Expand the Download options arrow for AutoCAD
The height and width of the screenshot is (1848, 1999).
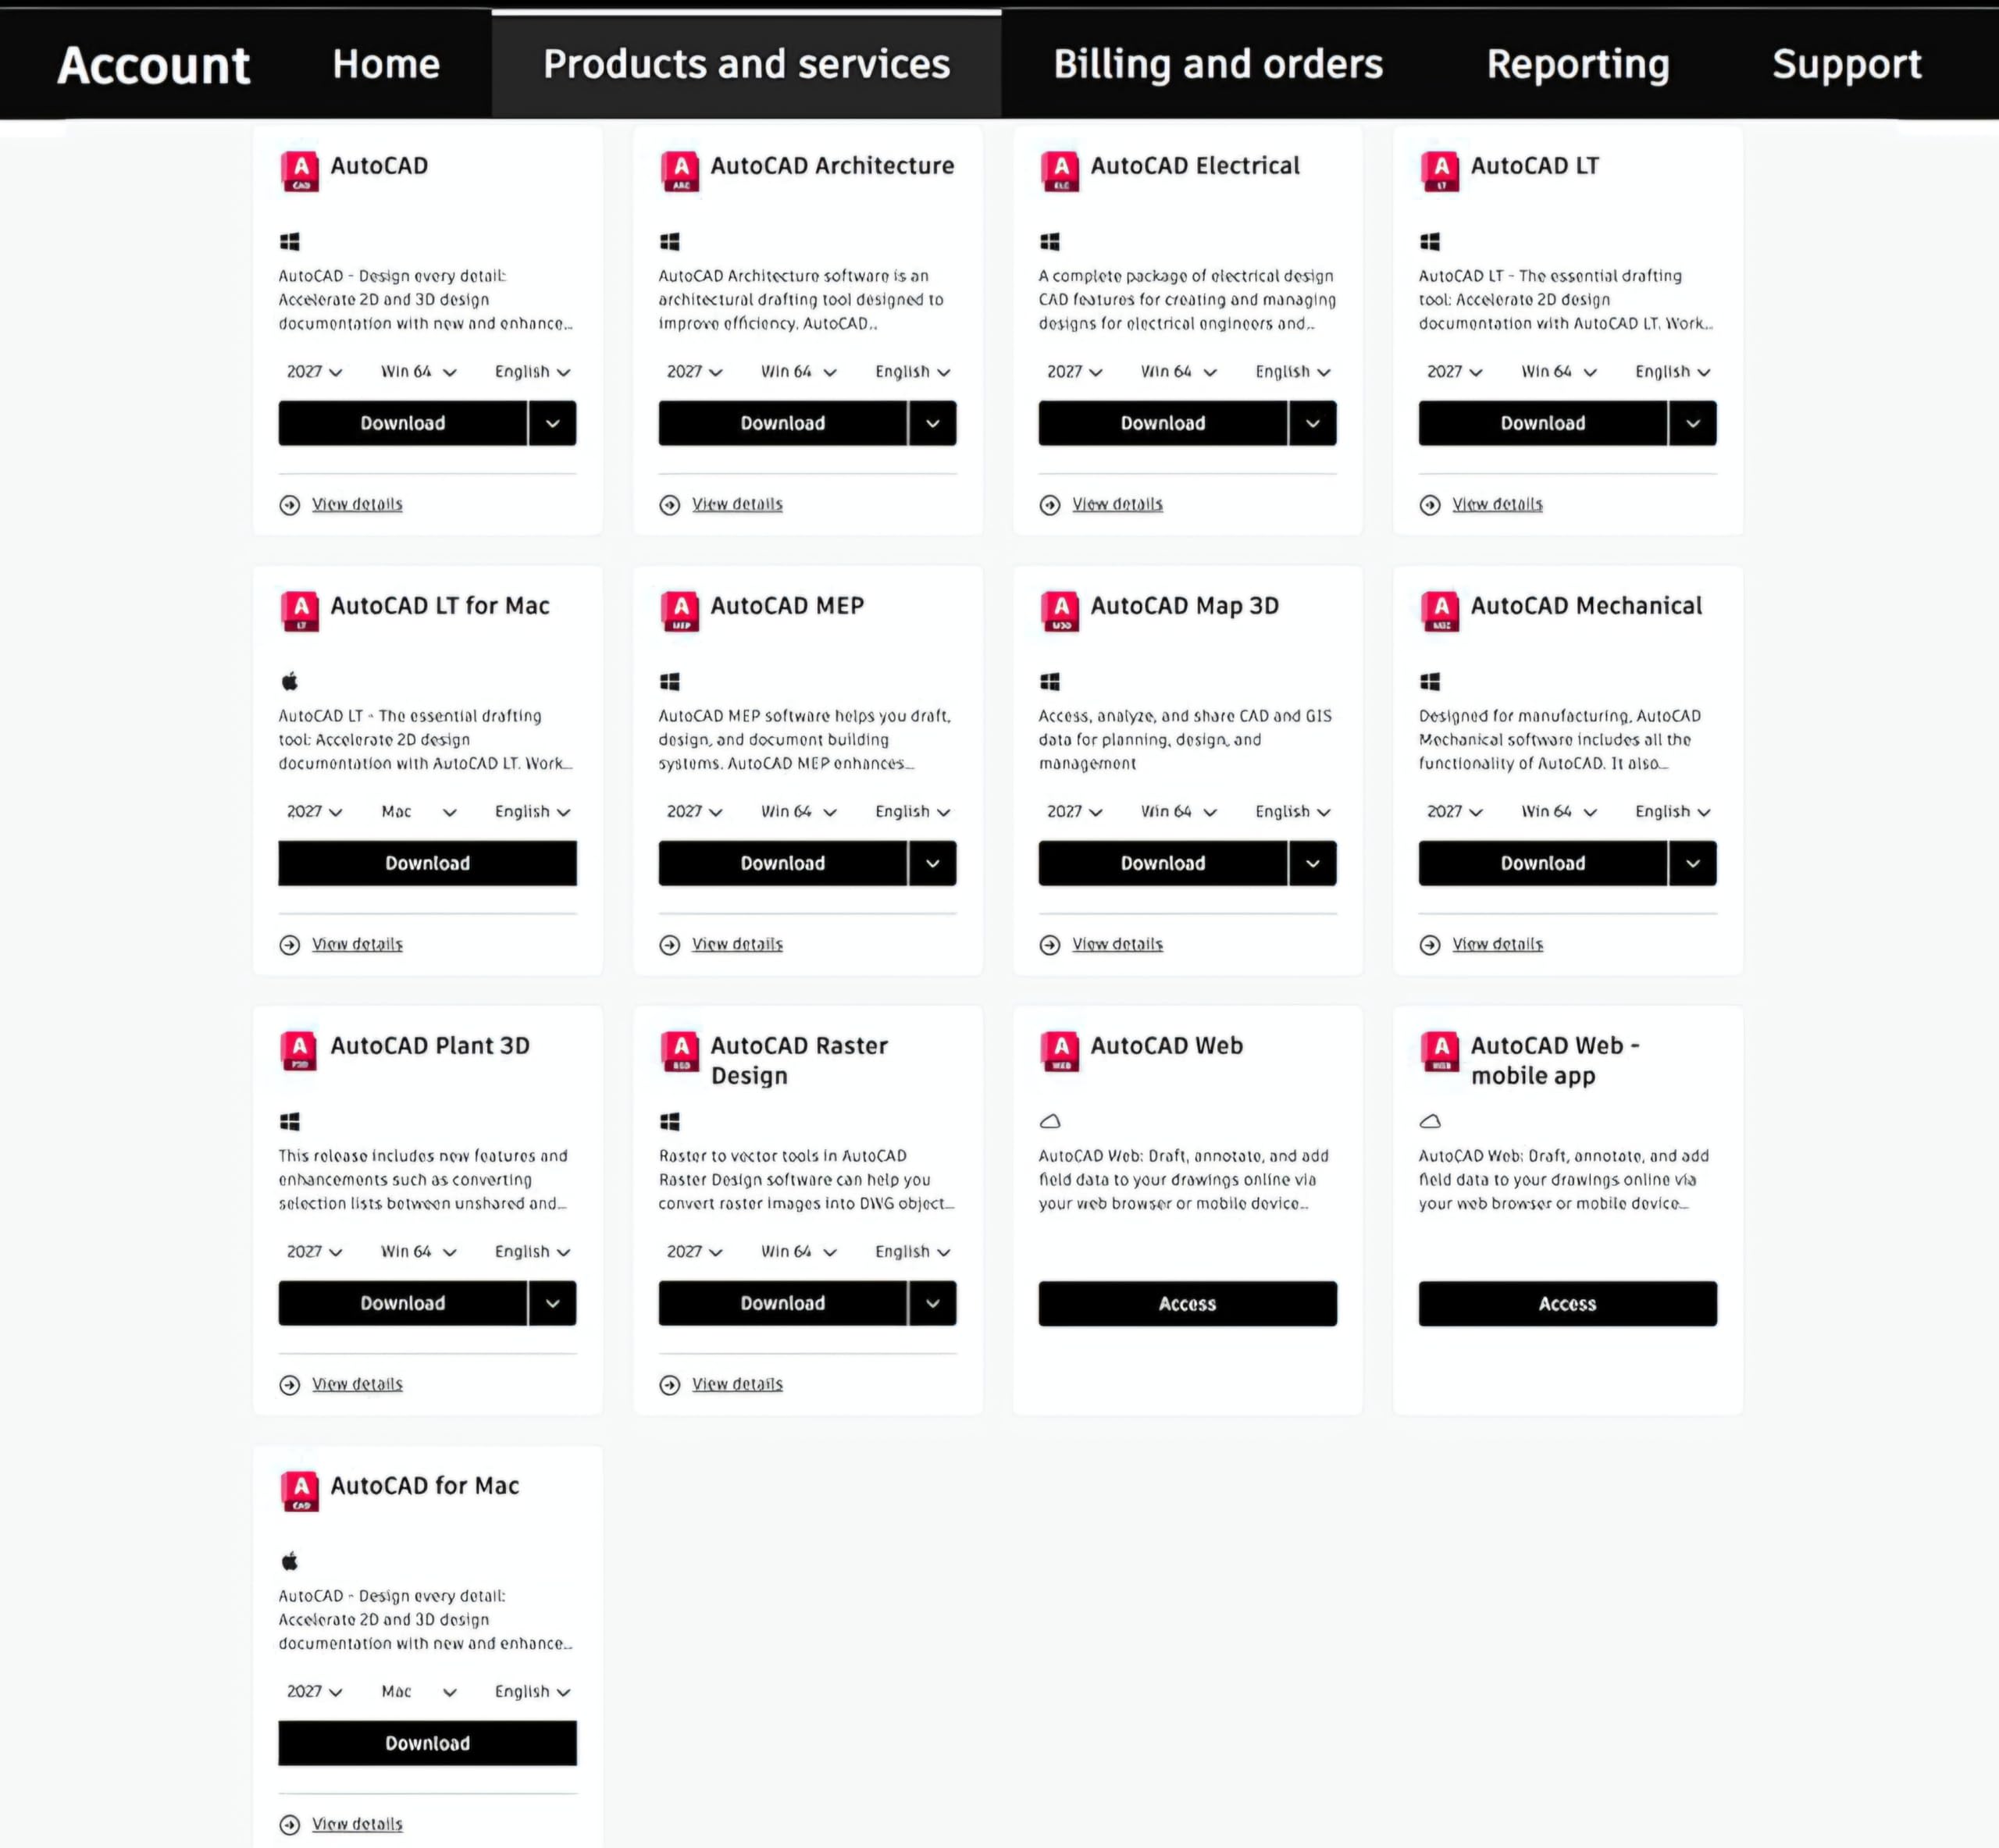pos(553,423)
